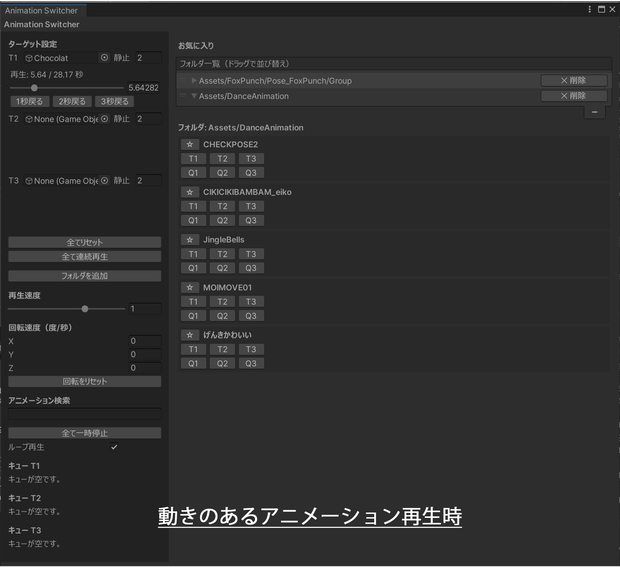The image size is (620, 567).
Task: Toggle the ループ再生 checkbox
Action: pos(114,447)
